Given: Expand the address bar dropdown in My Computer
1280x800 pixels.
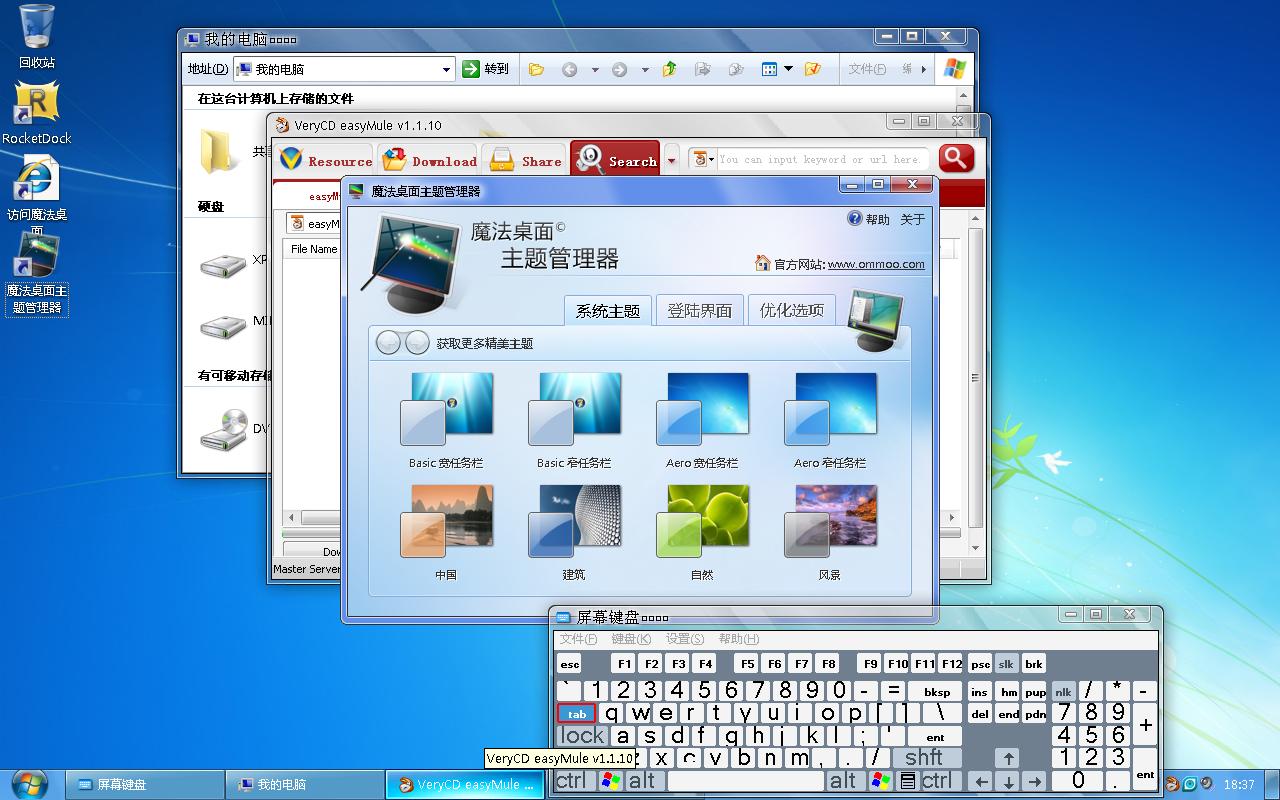Looking at the screenshot, I should click(446, 69).
